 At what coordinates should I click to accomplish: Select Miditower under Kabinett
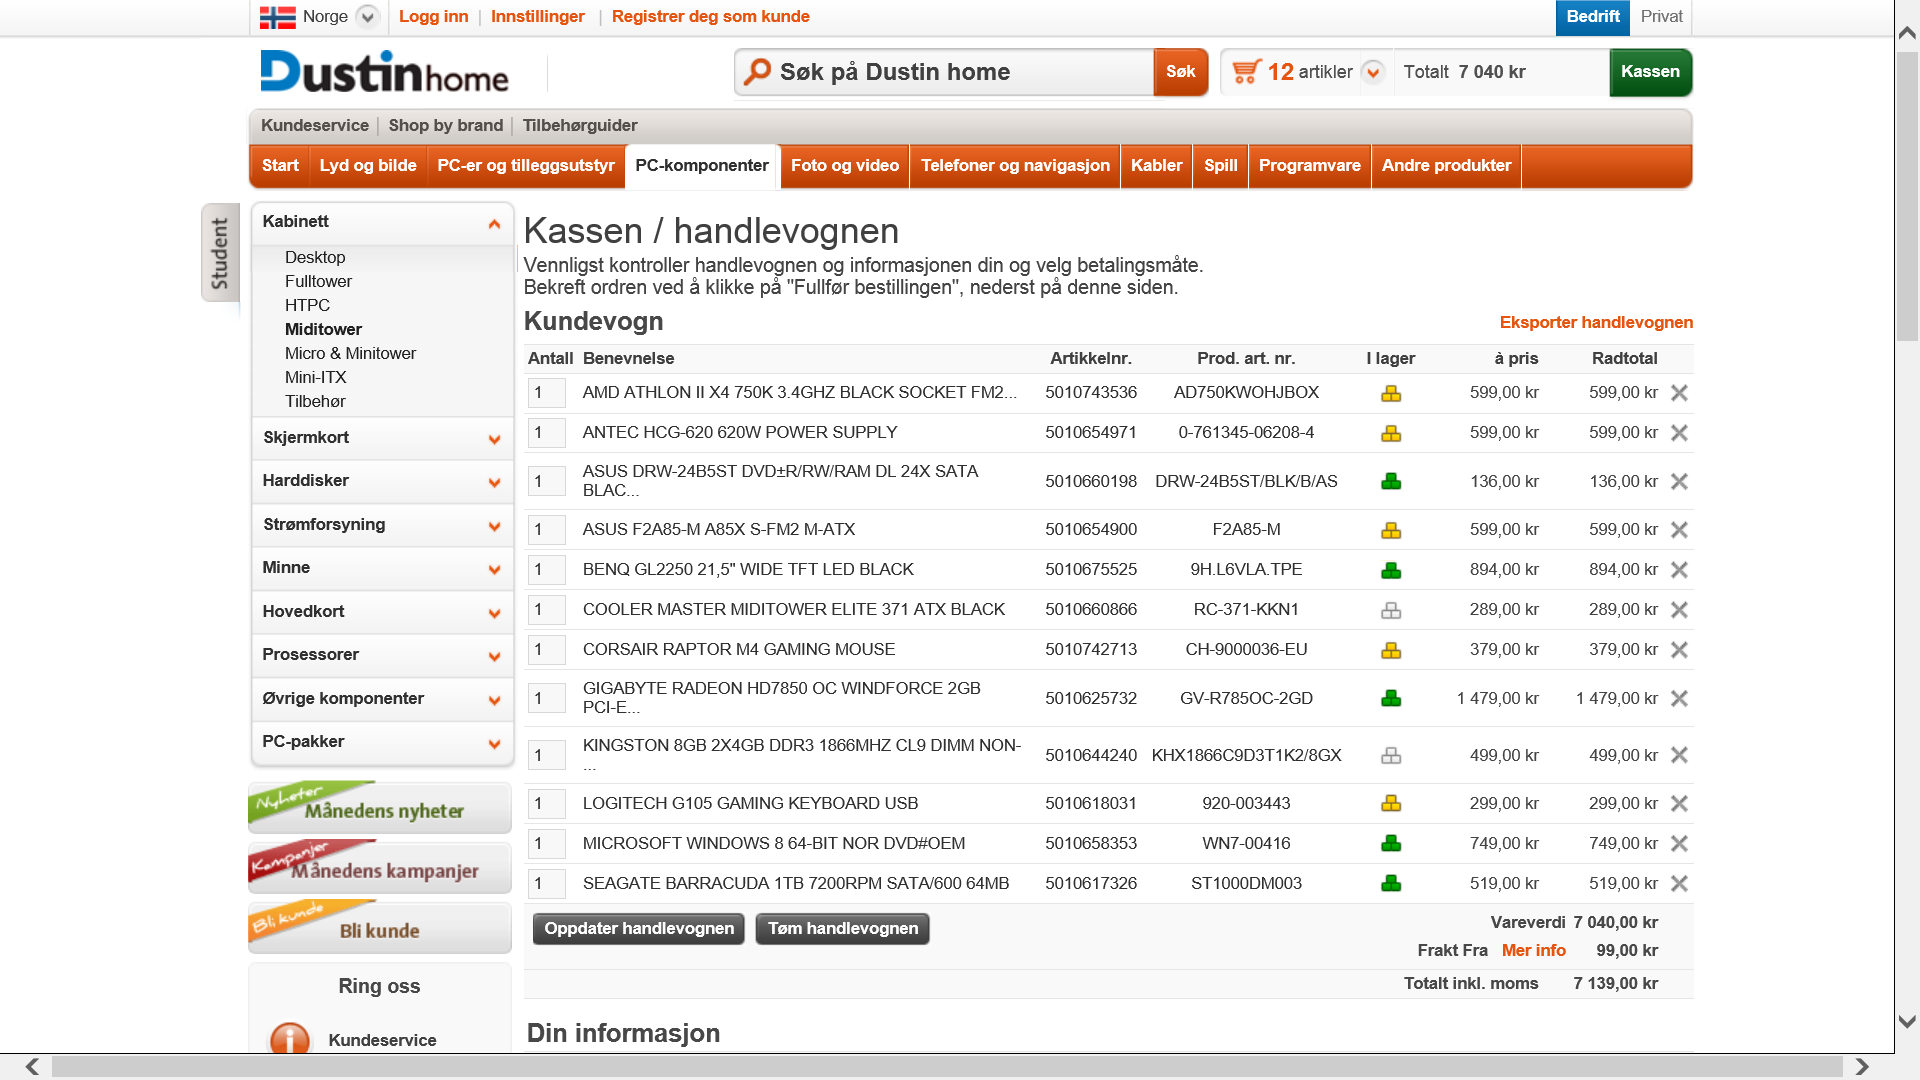tap(323, 329)
